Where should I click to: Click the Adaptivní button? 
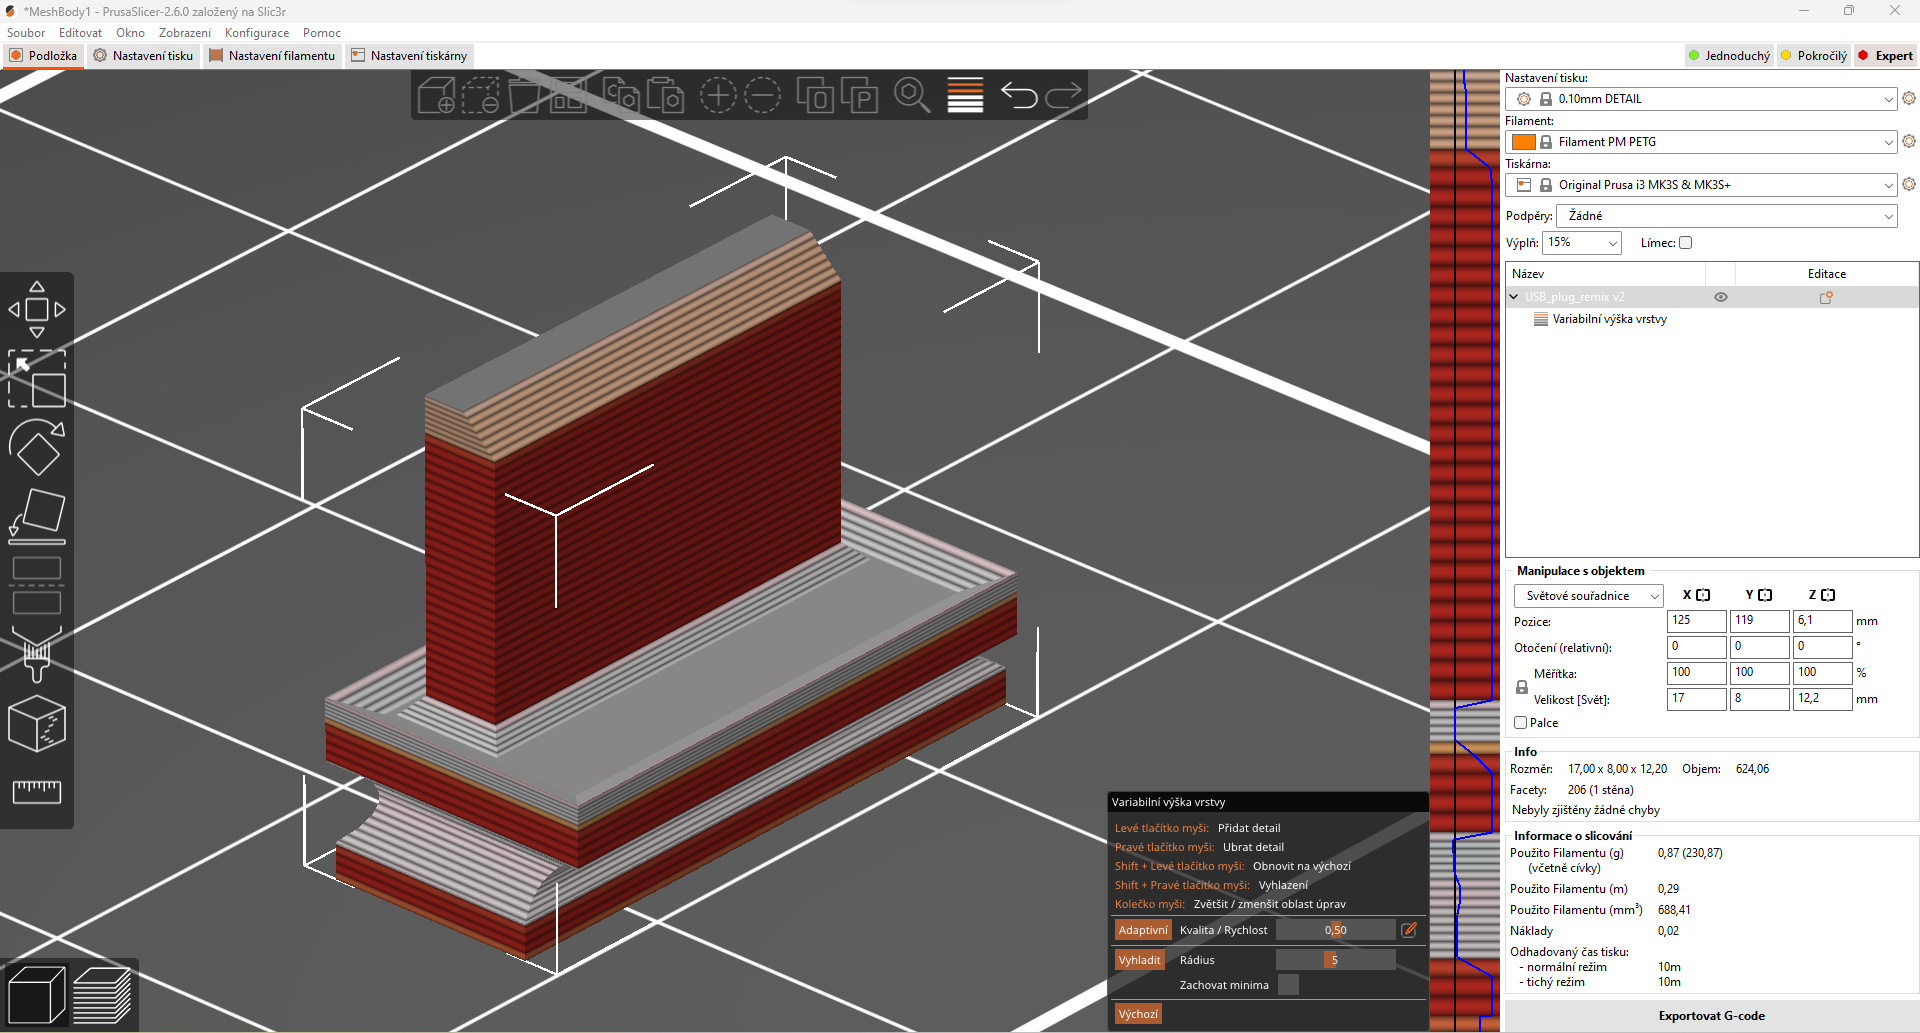point(1142,930)
